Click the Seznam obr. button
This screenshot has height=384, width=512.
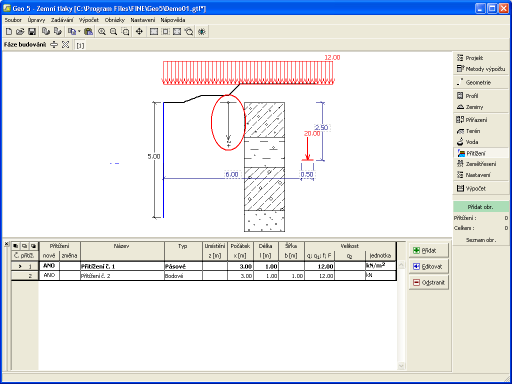481,240
